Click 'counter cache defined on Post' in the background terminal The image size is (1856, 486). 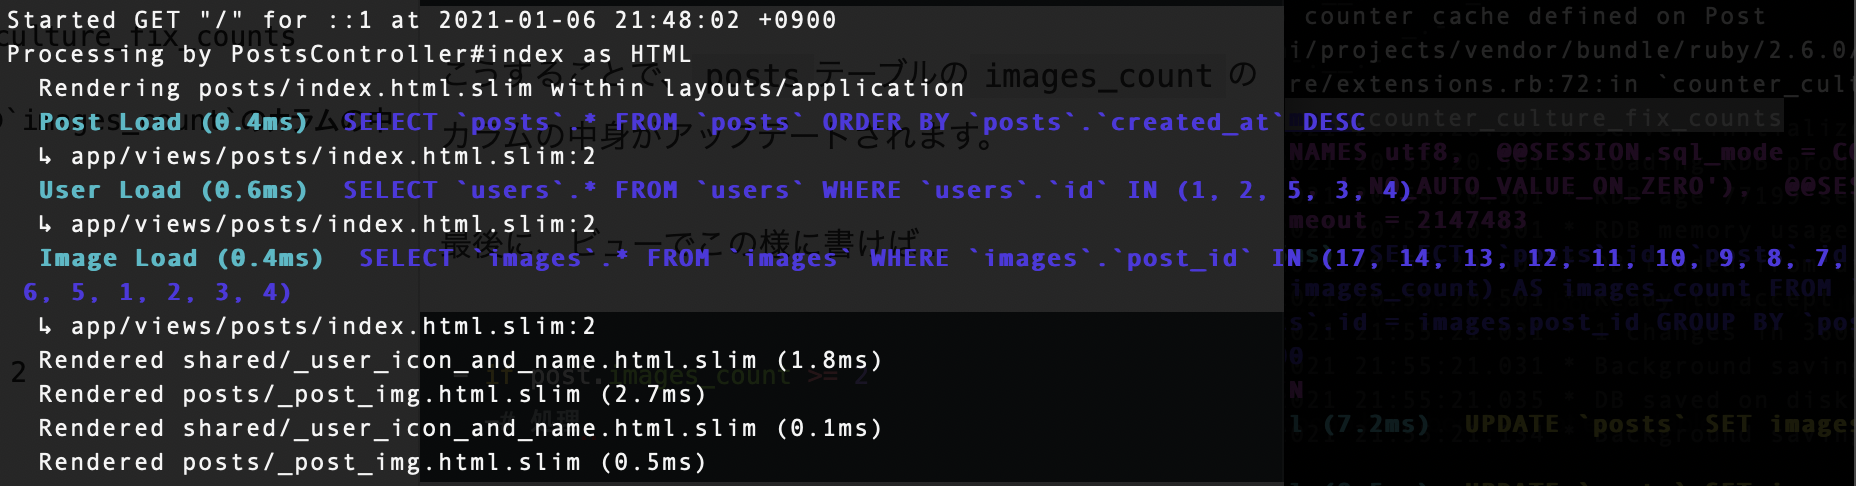click(x=1534, y=17)
